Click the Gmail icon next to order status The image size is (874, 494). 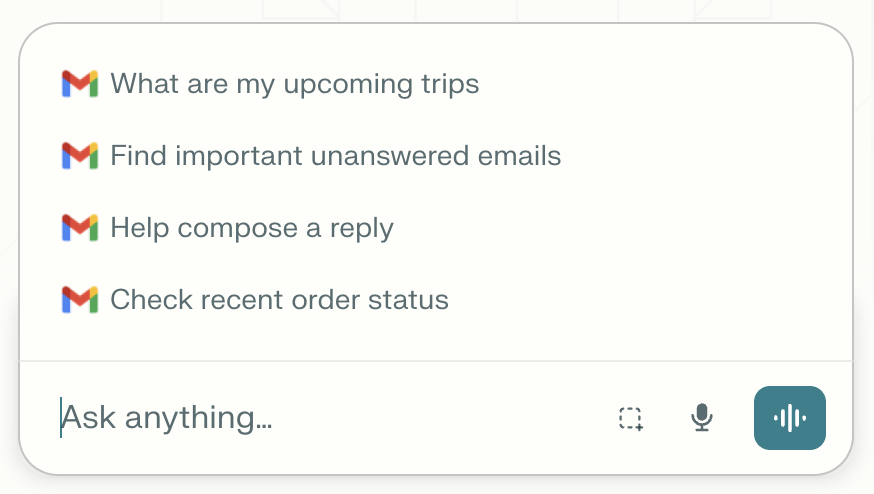80,299
